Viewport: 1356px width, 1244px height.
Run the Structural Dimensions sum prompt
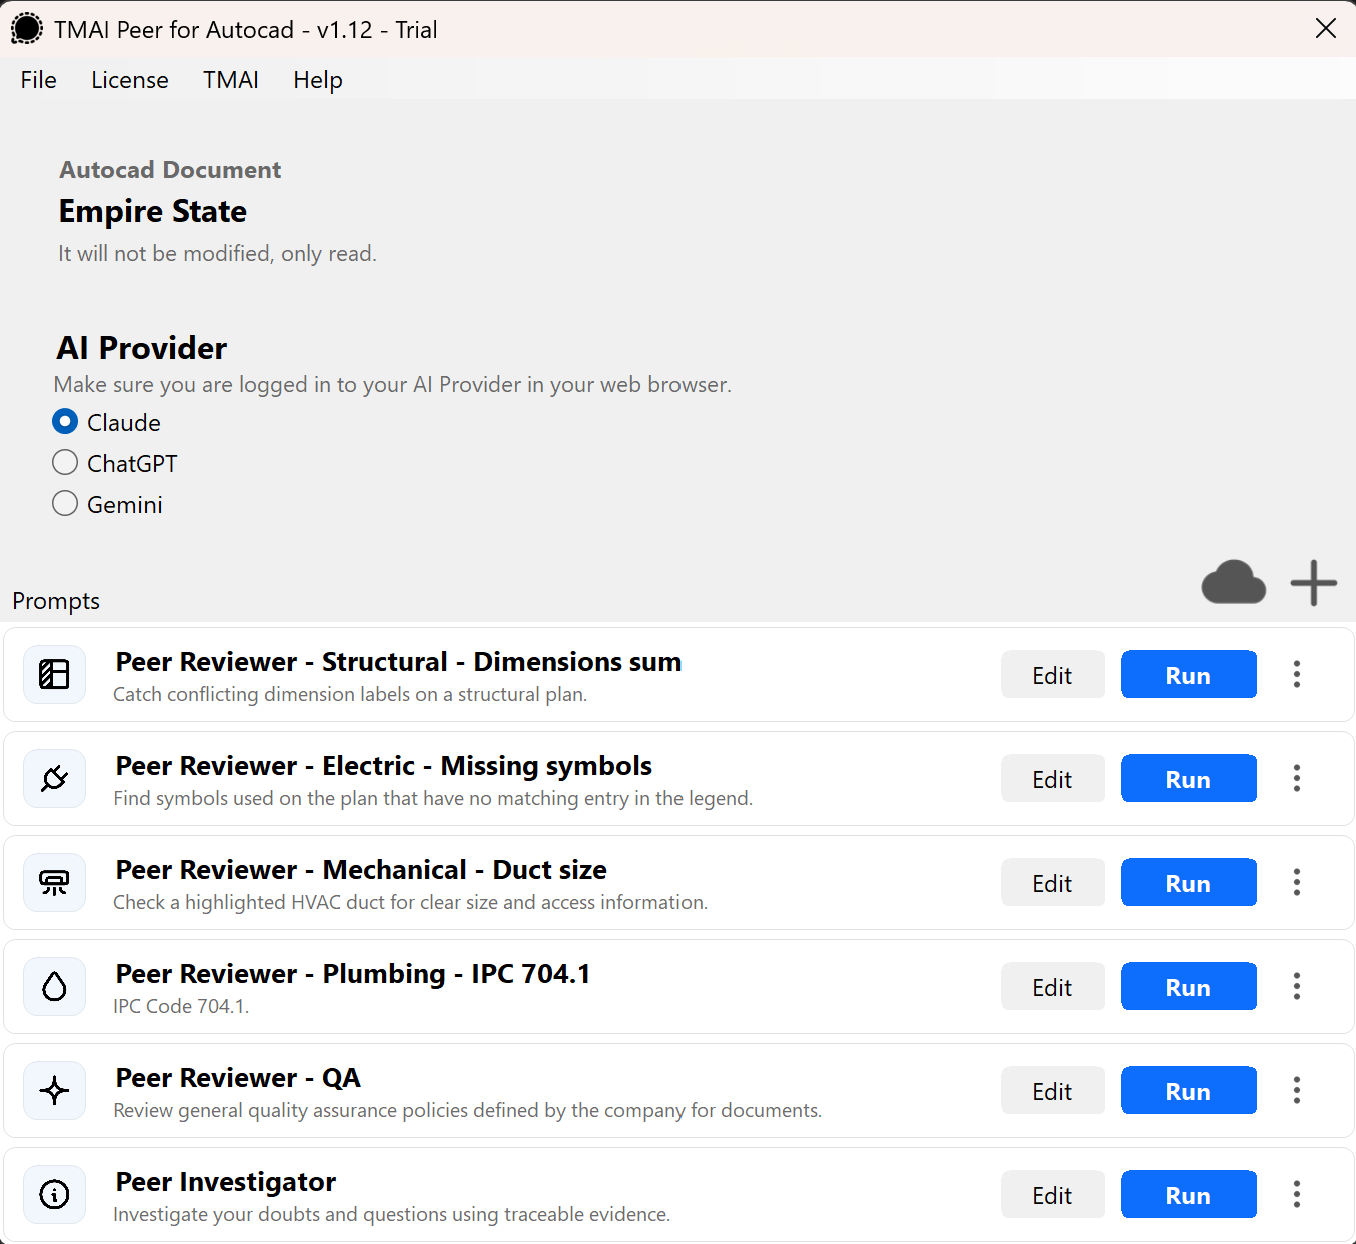coord(1188,675)
